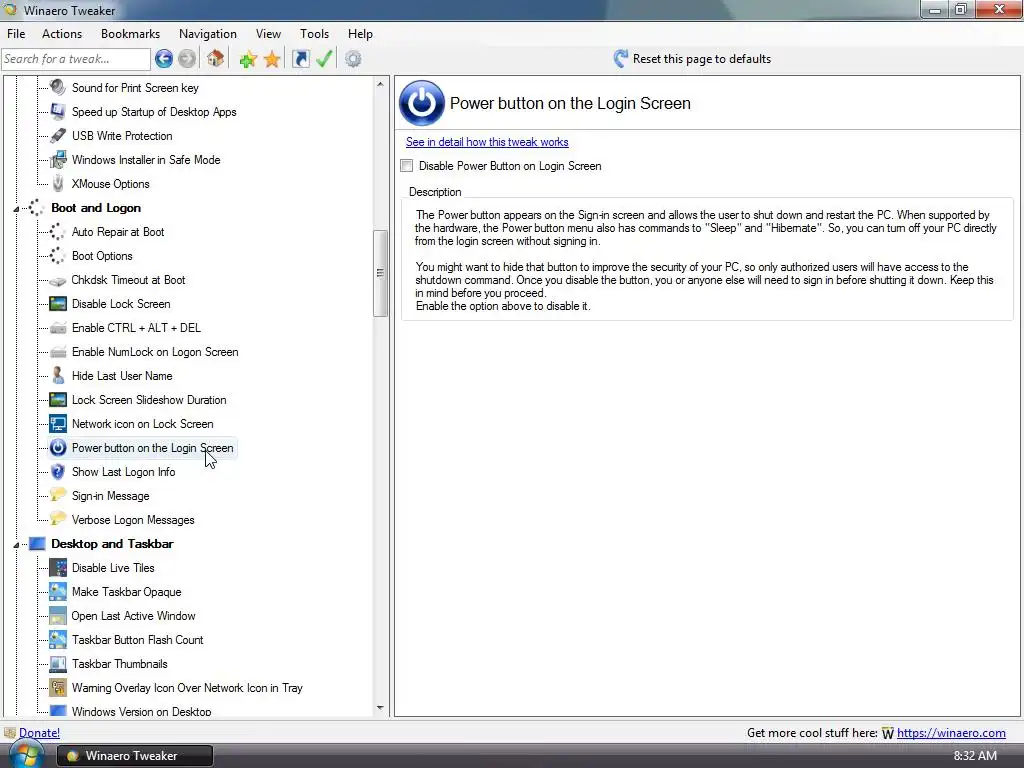Open the Tools menu
This screenshot has width=1024, height=768.
[315, 34]
